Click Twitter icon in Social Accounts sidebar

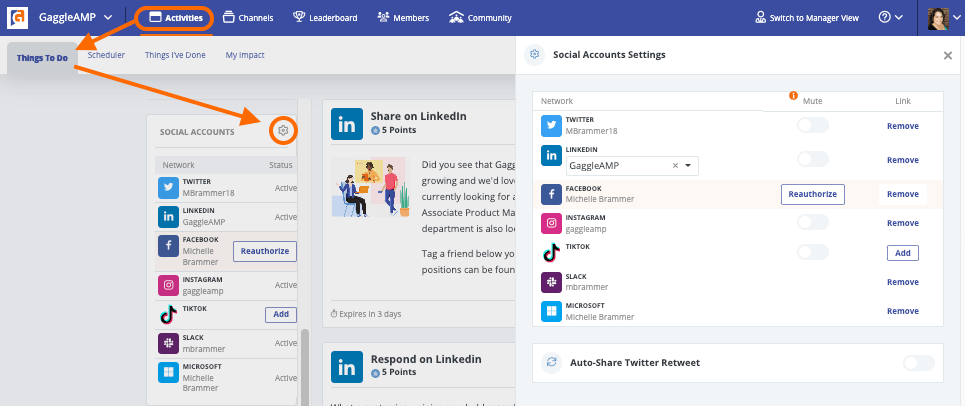[168, 188]
